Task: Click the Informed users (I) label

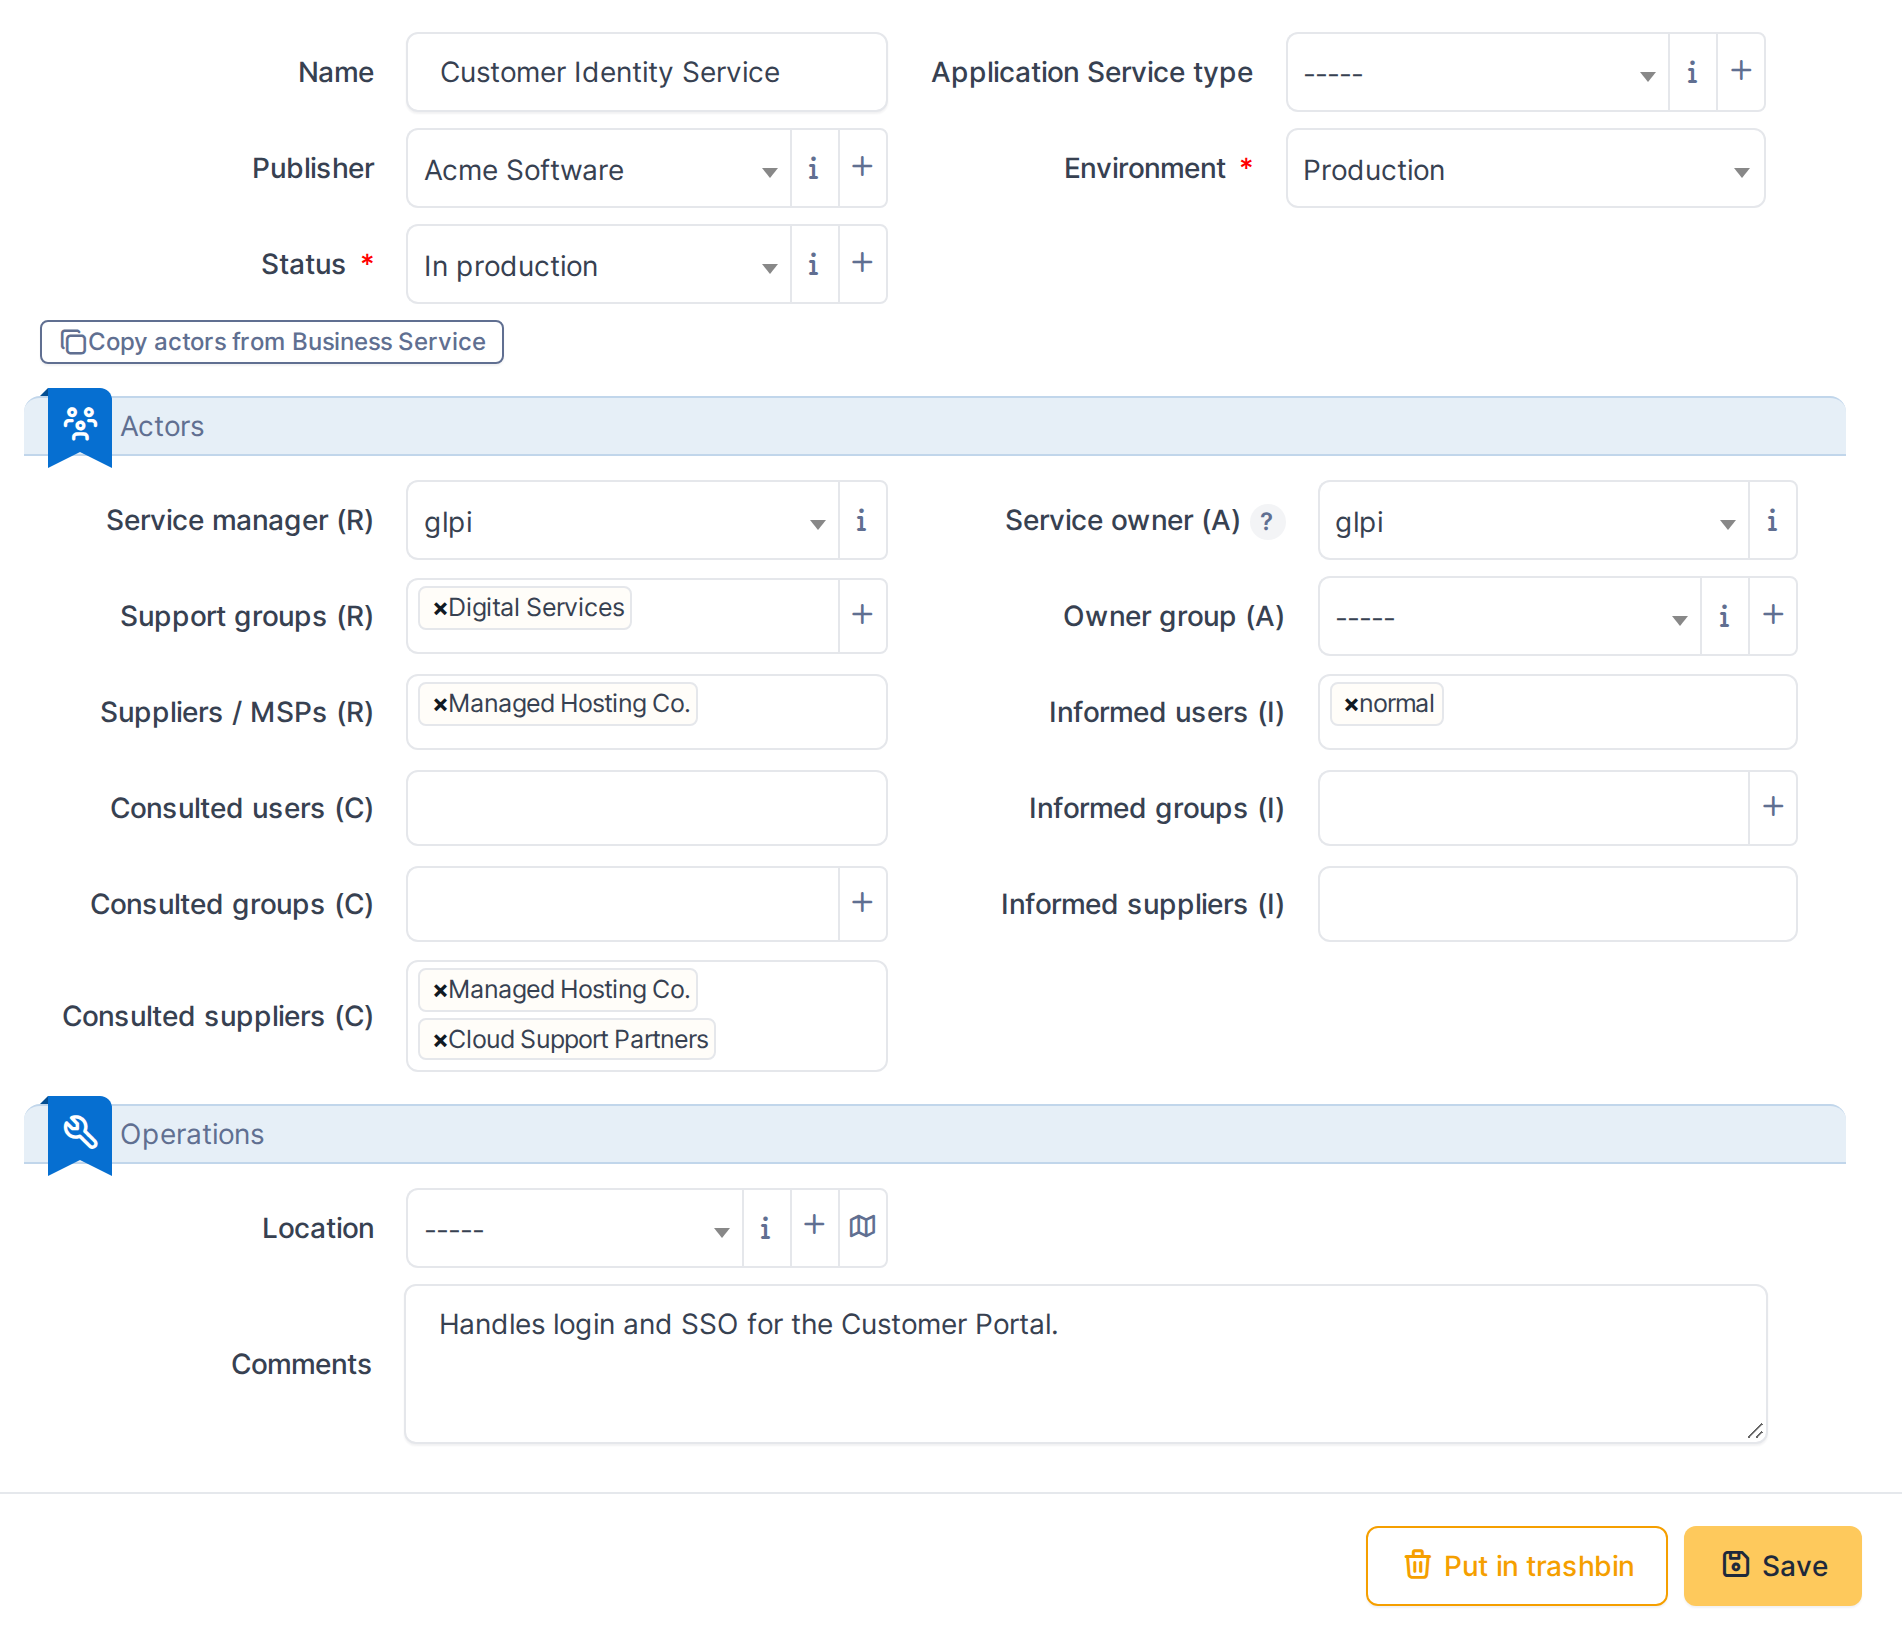Action: click(1167, 712)
